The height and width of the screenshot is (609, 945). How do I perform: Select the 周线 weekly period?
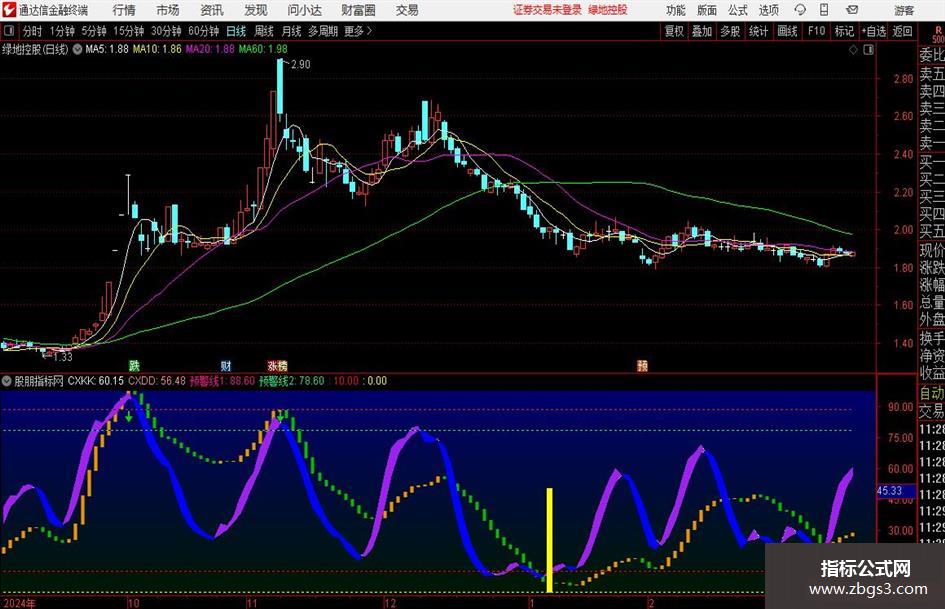[x=264, y=31]
